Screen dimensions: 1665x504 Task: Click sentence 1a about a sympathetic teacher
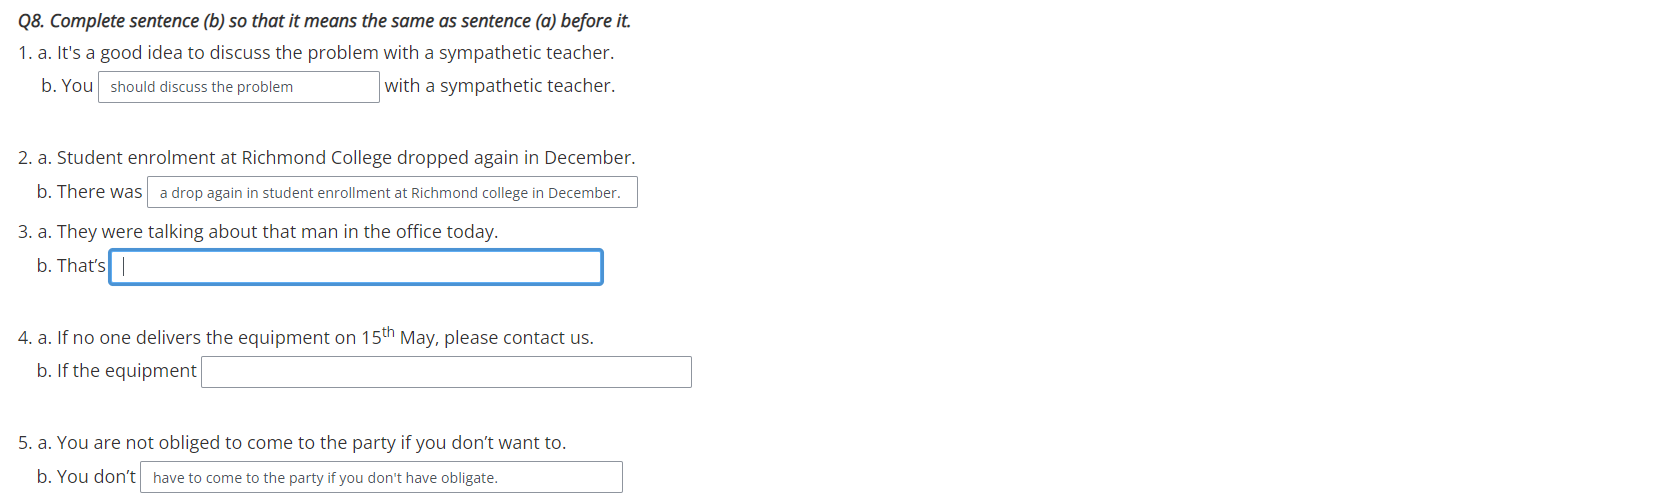tap(316, 53)
